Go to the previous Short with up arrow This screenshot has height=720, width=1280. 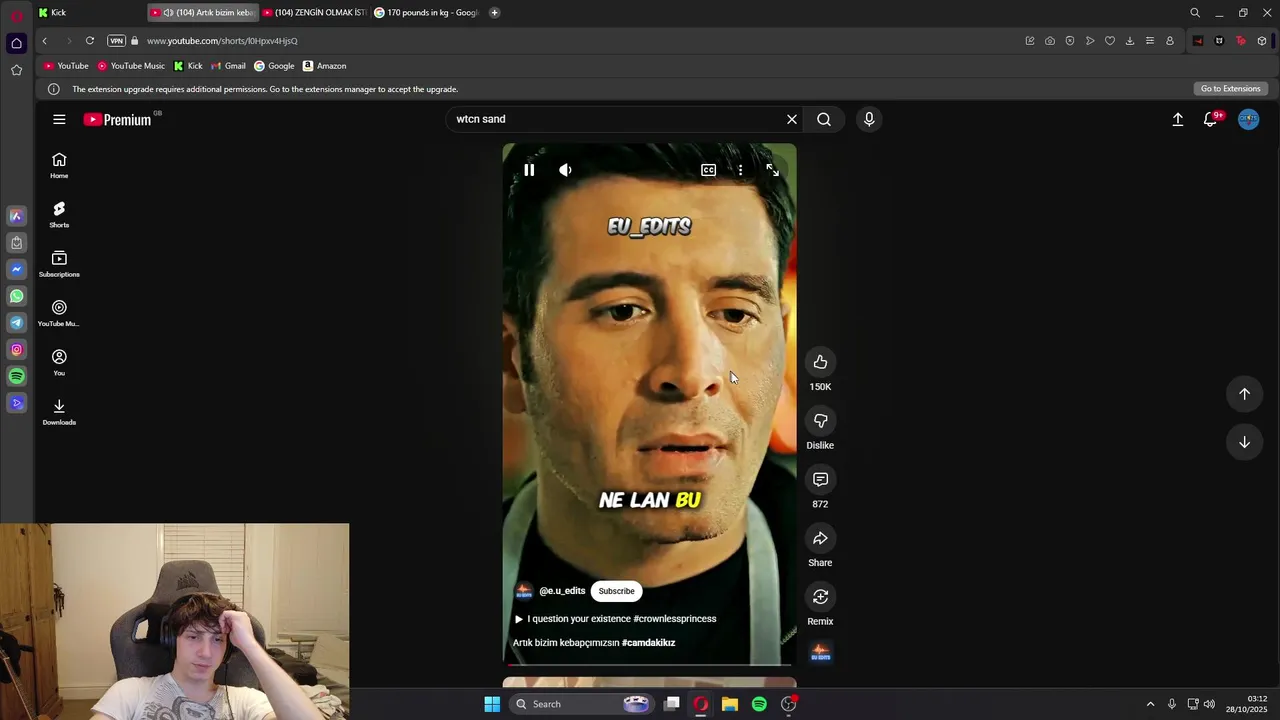[1244, 394]
